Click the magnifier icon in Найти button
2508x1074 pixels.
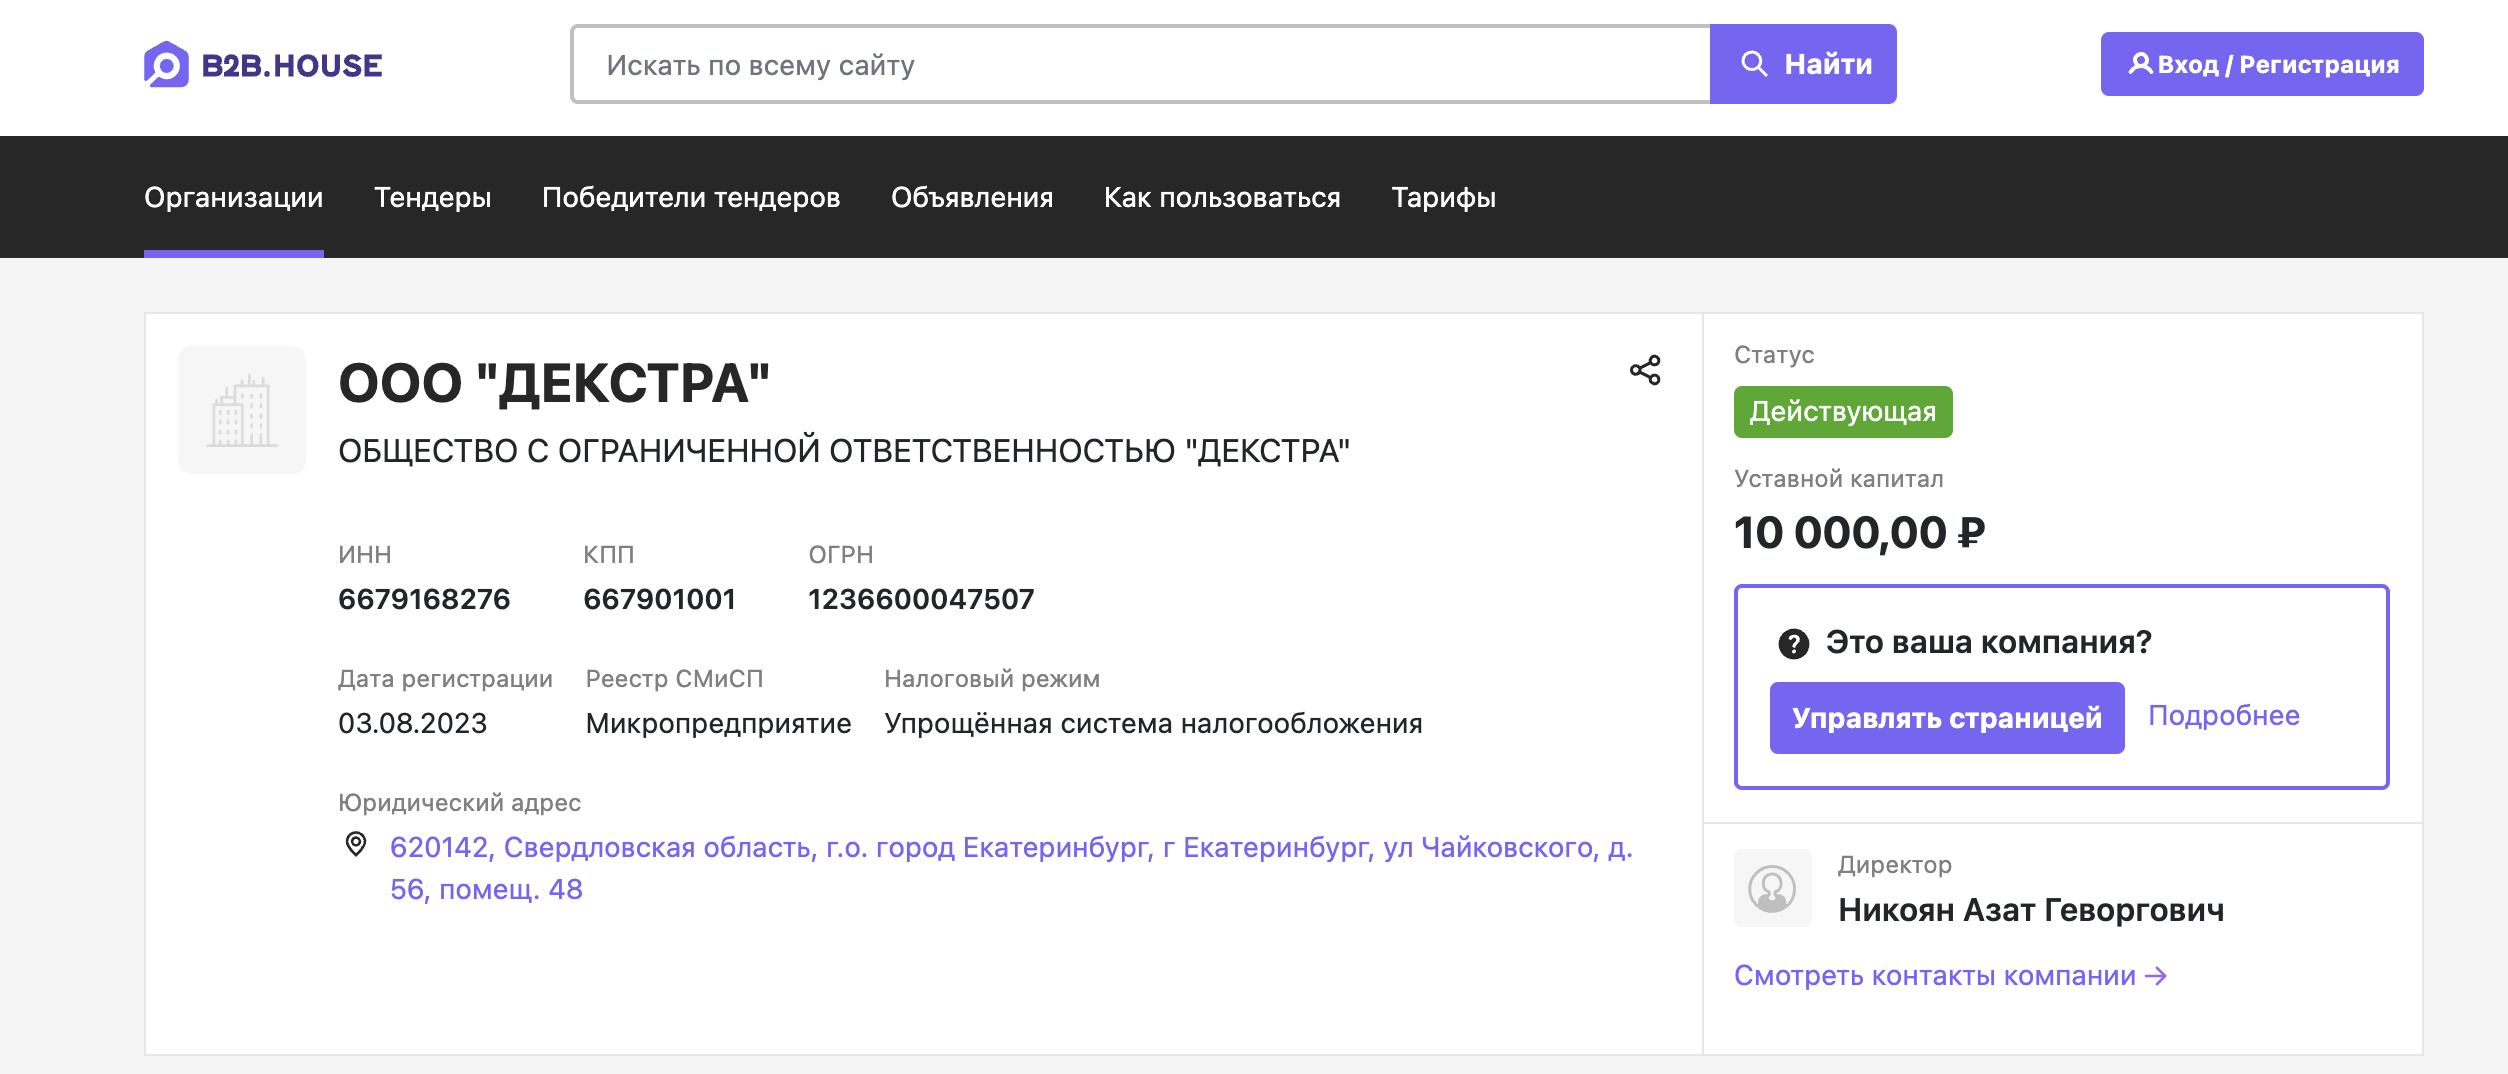[1754, 64]
